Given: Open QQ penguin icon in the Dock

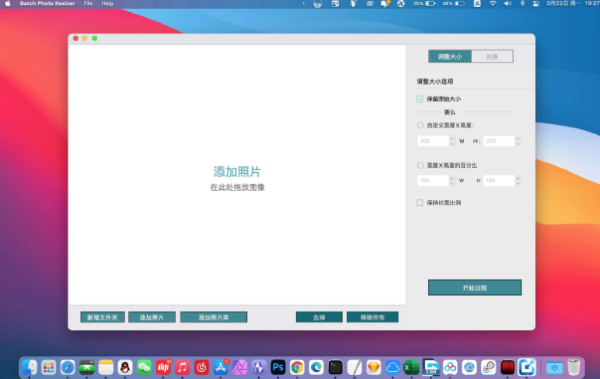Looking at the screenshot, I should click(125, 368).
